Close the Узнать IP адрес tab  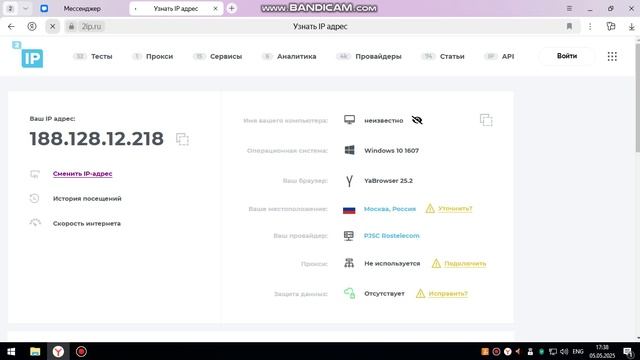[216, 8]
